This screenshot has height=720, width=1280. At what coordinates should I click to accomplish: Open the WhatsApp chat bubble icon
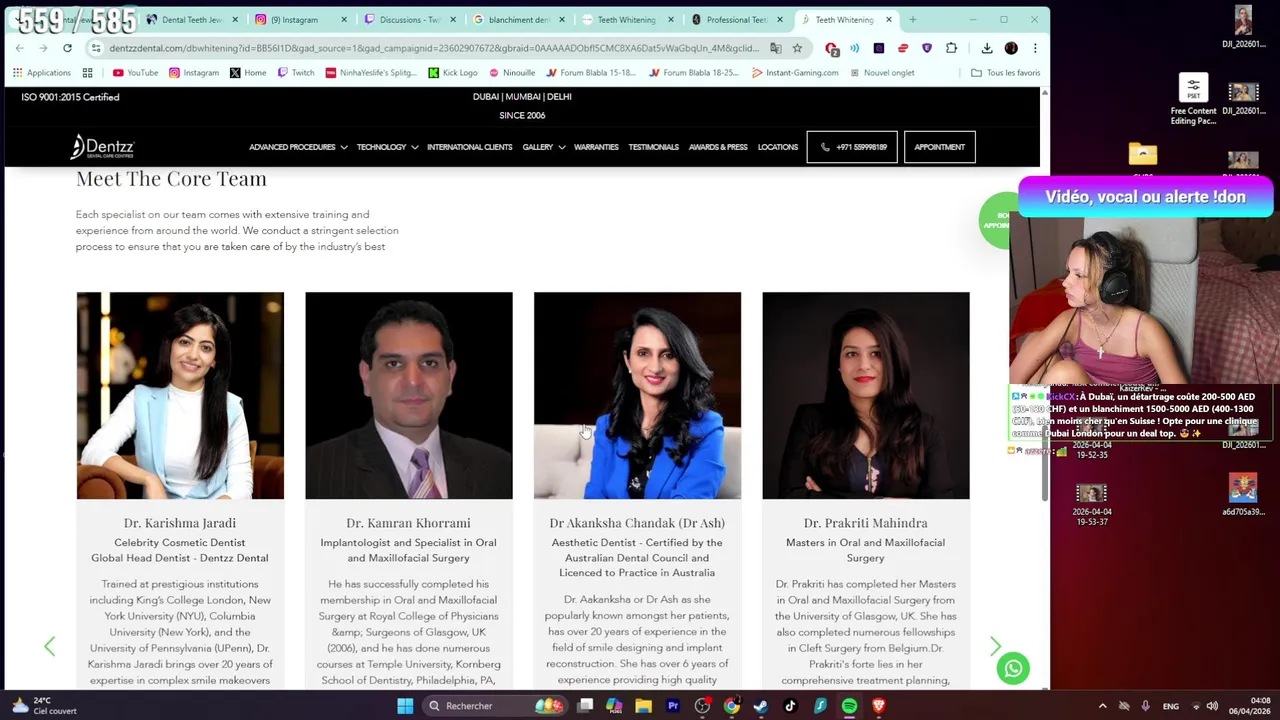(x=1013, y=668)
